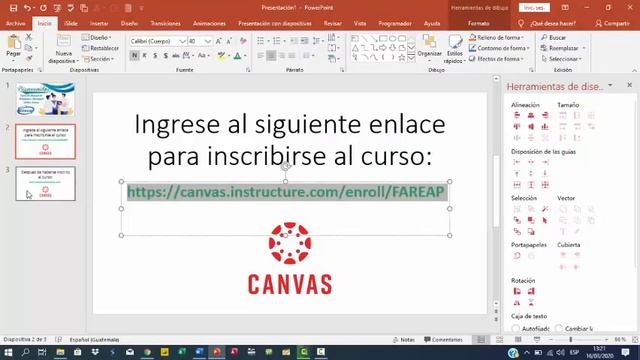This screenshot has width=640, height=360.
Task: Align objects to bottom in pane
Action: (545, 127)
